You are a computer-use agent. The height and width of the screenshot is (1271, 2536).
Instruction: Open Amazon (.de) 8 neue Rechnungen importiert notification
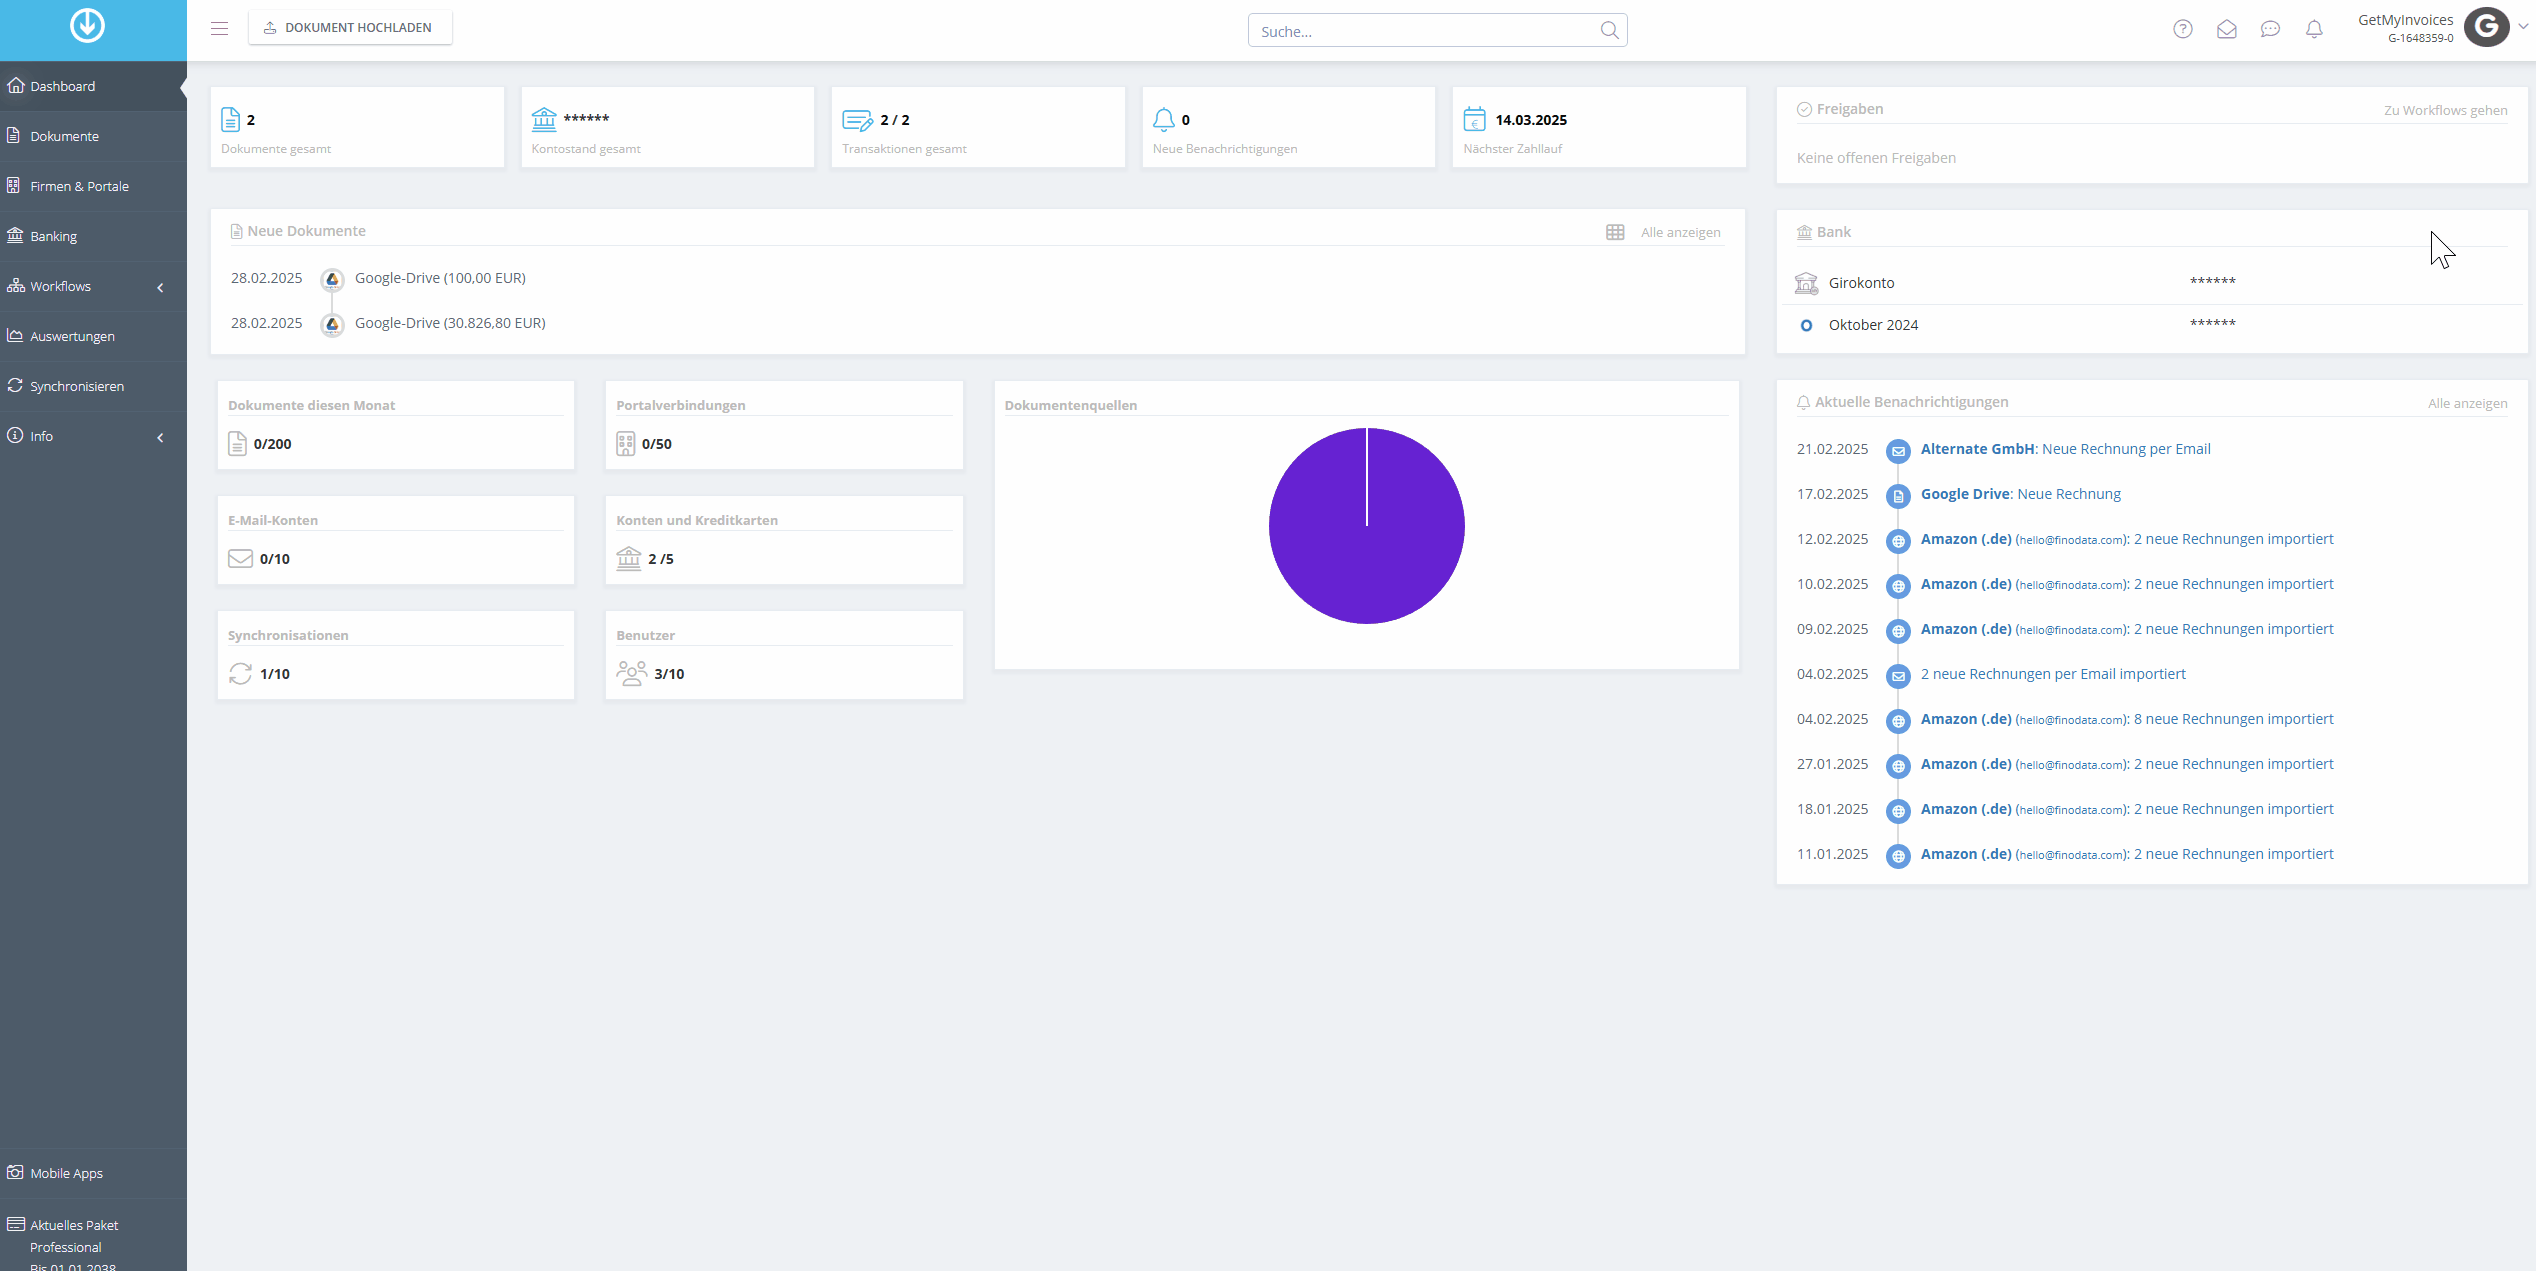point(2127,719)
